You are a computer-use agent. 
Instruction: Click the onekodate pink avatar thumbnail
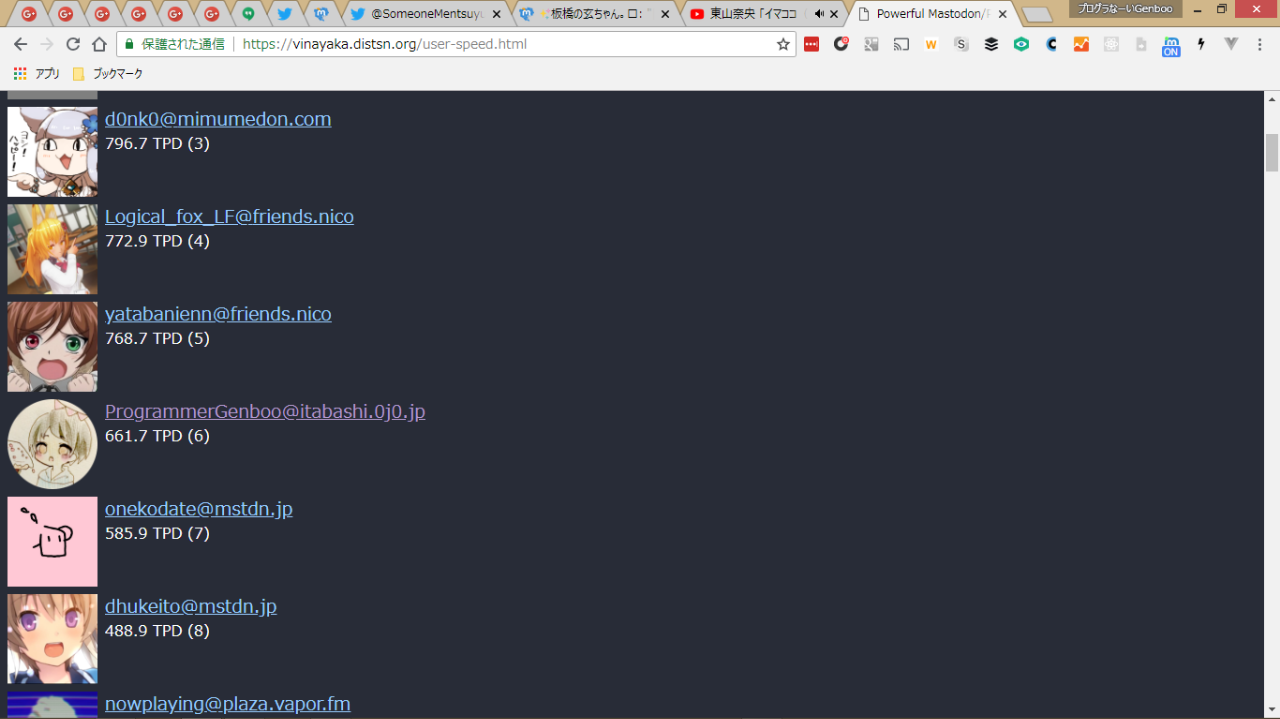[52, 541]
